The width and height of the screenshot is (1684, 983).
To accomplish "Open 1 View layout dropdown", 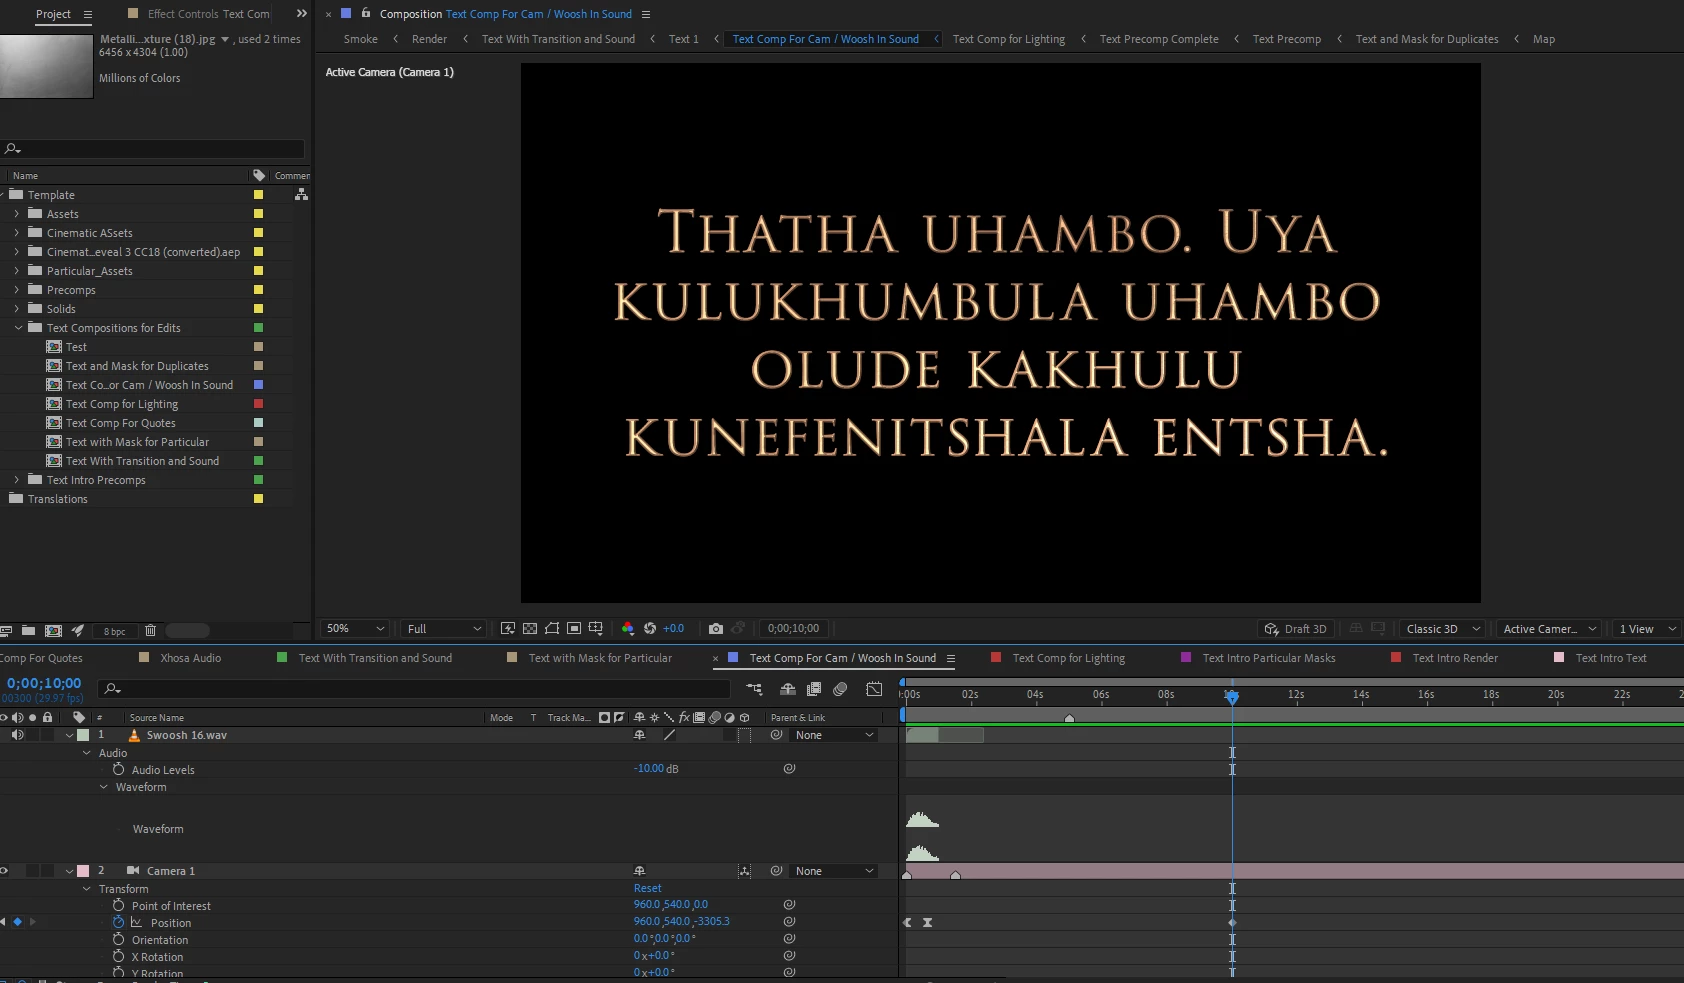I will 1647,629.
